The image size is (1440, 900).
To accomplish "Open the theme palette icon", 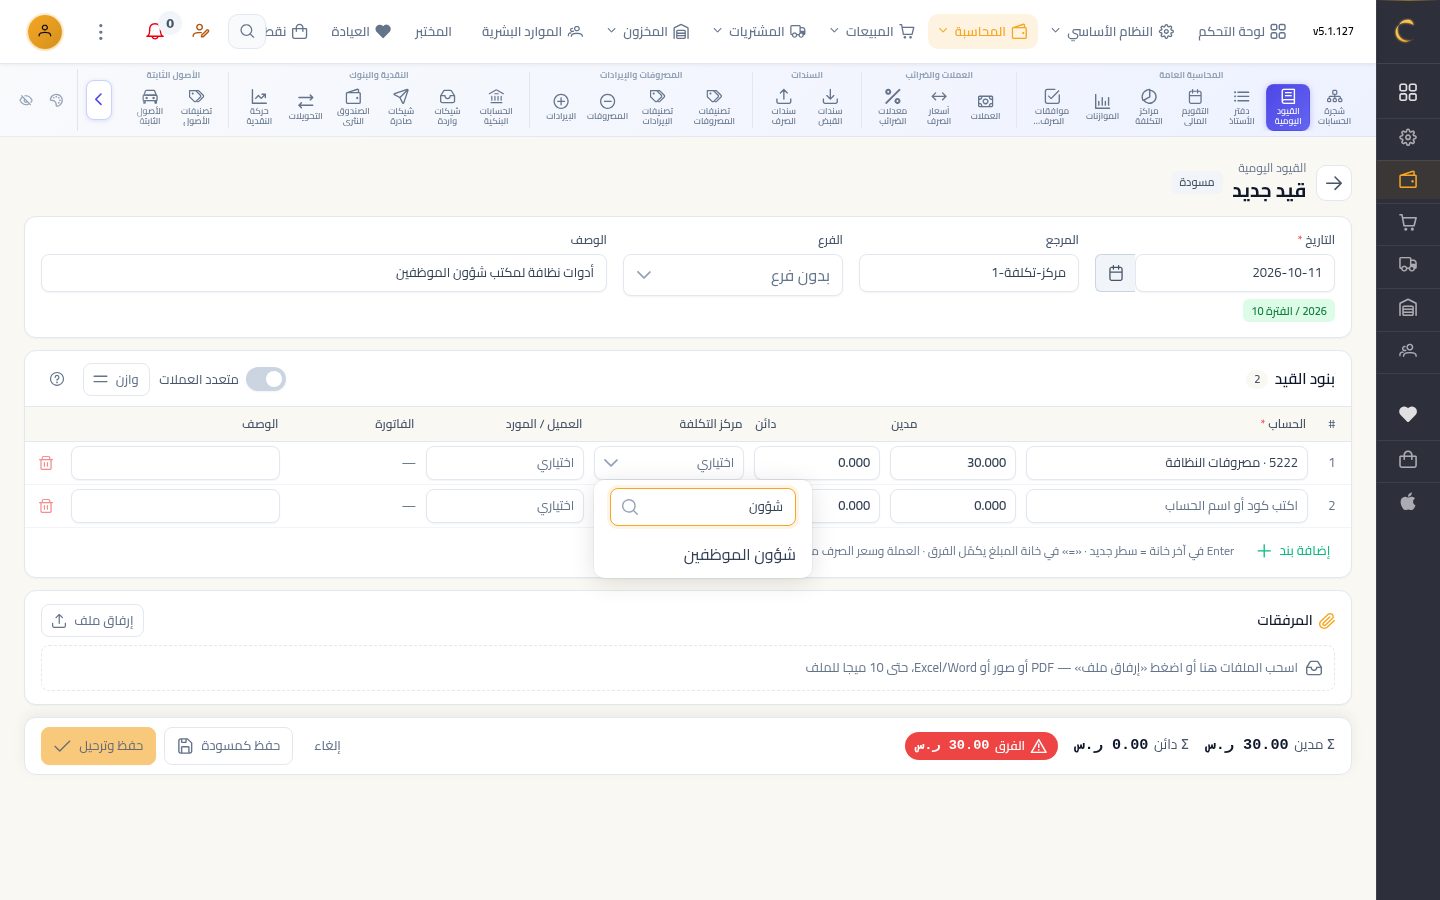I will [57, 100].
